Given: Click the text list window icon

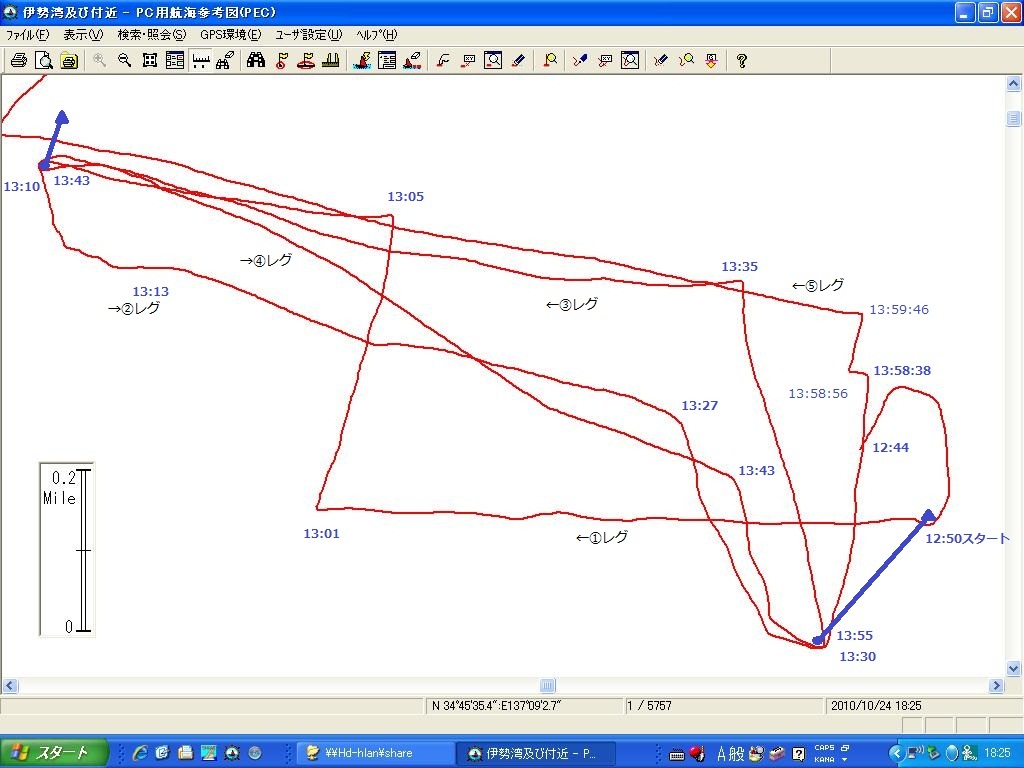Looking at the screenshot, I should (x=387, y=61).
